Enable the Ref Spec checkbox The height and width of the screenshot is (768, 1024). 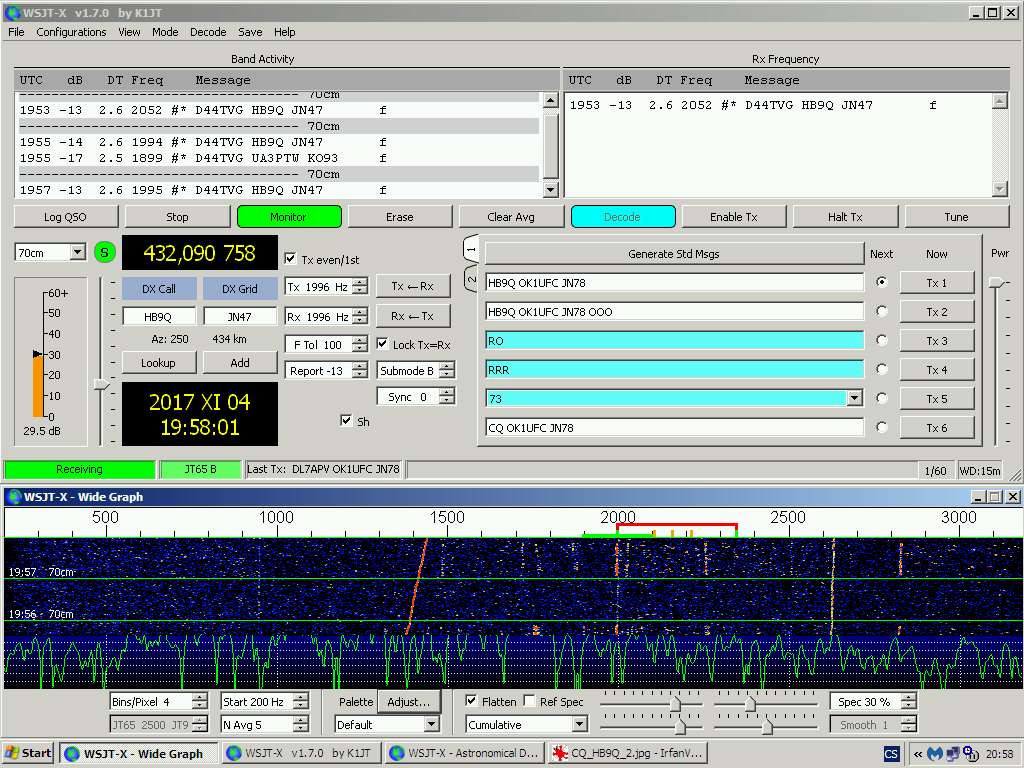[x=530, y=702]
